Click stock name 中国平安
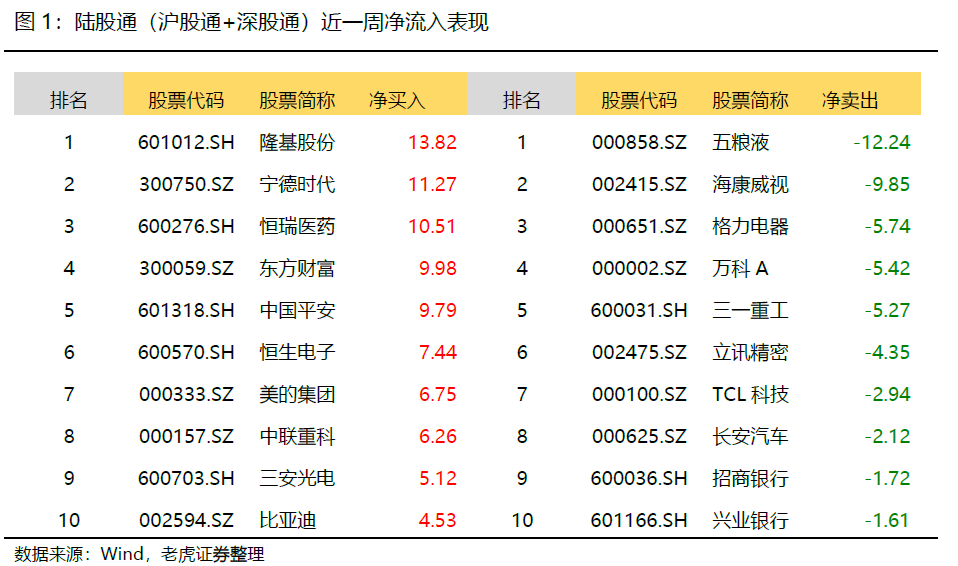The image size is (958, 566). (297, 311)
